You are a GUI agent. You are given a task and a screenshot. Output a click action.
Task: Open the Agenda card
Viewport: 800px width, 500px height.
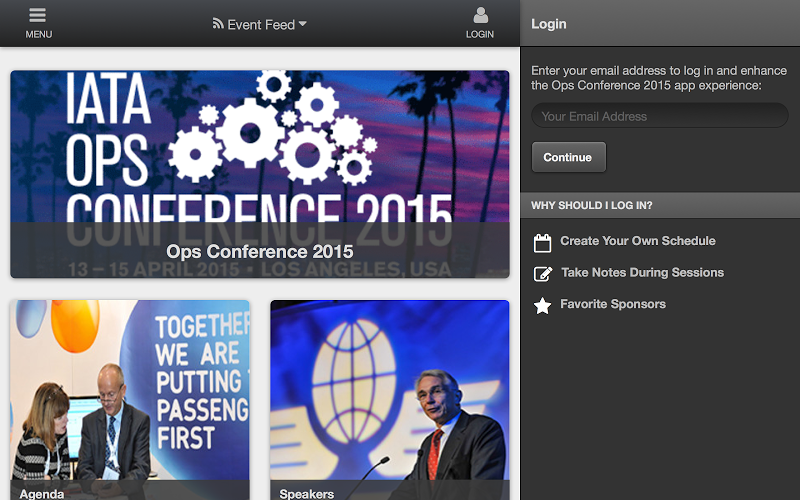point(130,400)
